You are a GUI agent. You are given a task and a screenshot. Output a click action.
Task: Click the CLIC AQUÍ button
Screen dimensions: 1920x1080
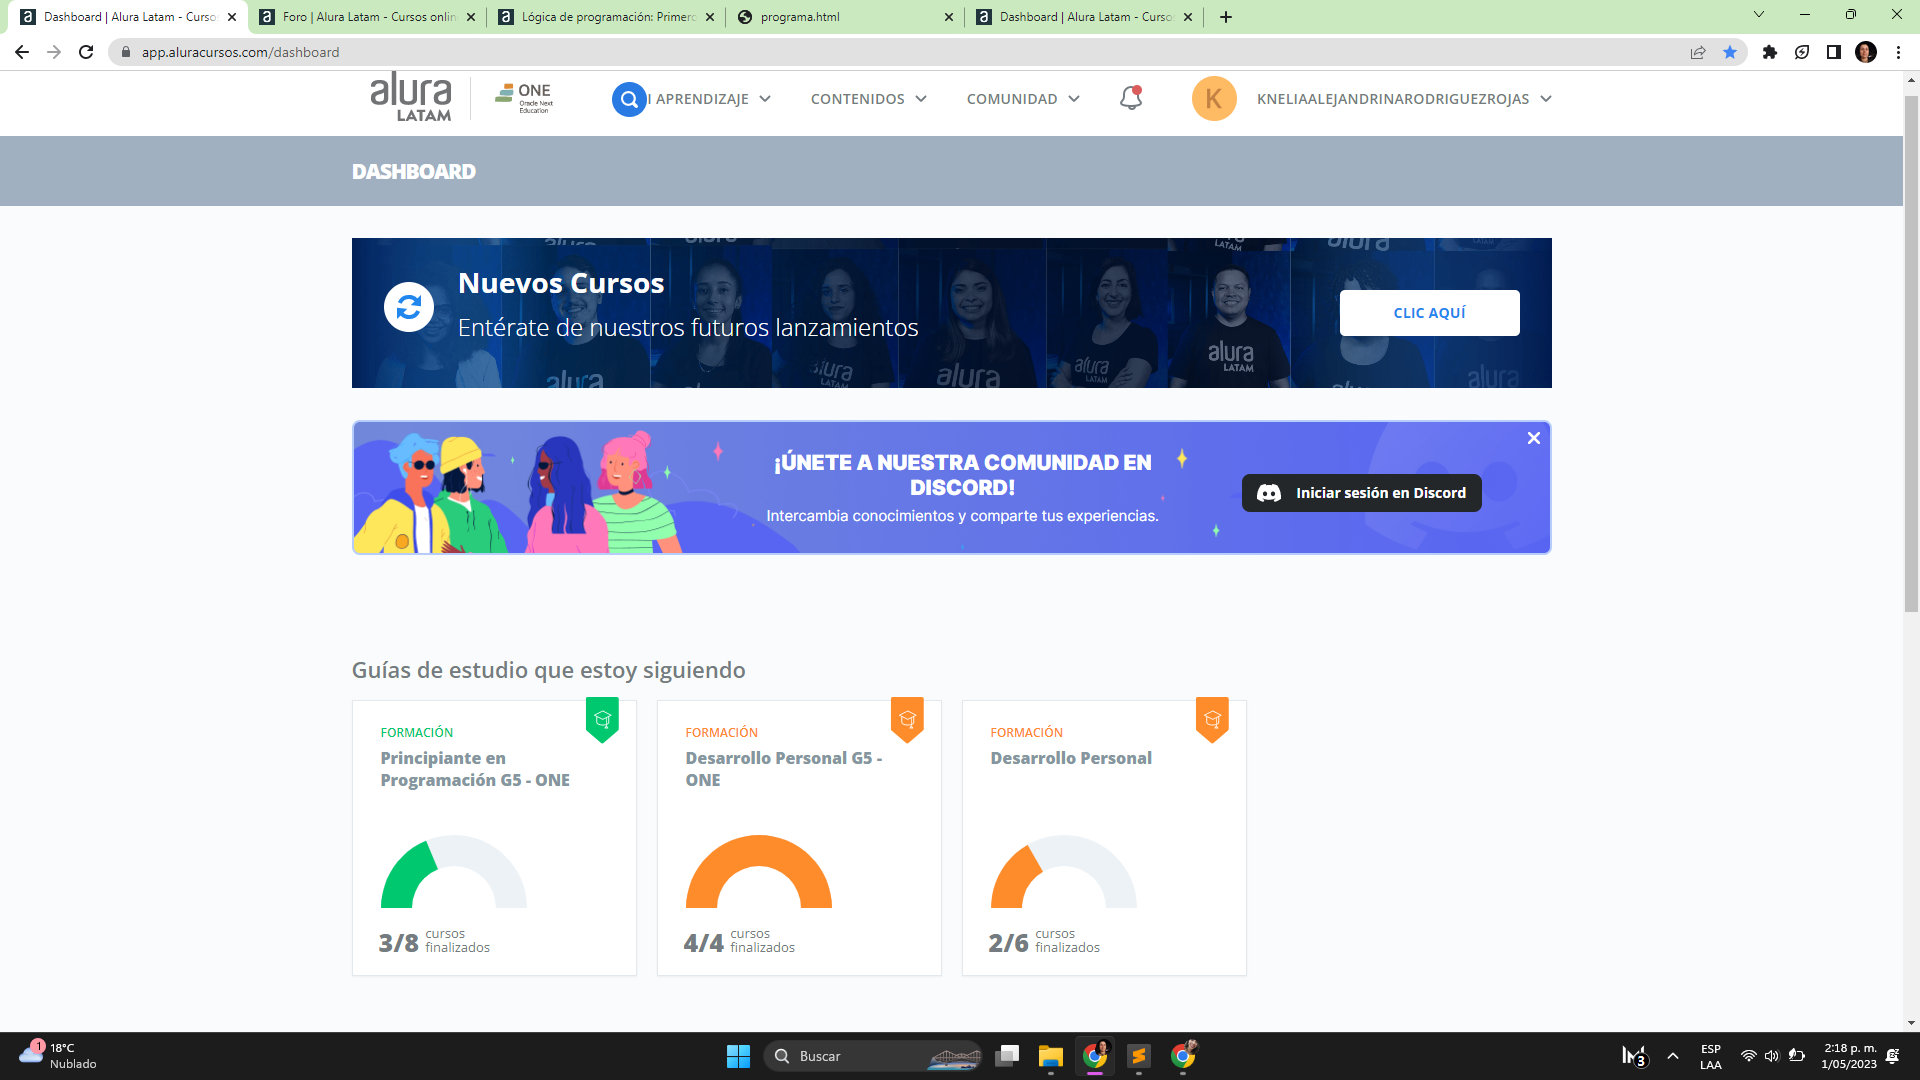click(1429, 313)
